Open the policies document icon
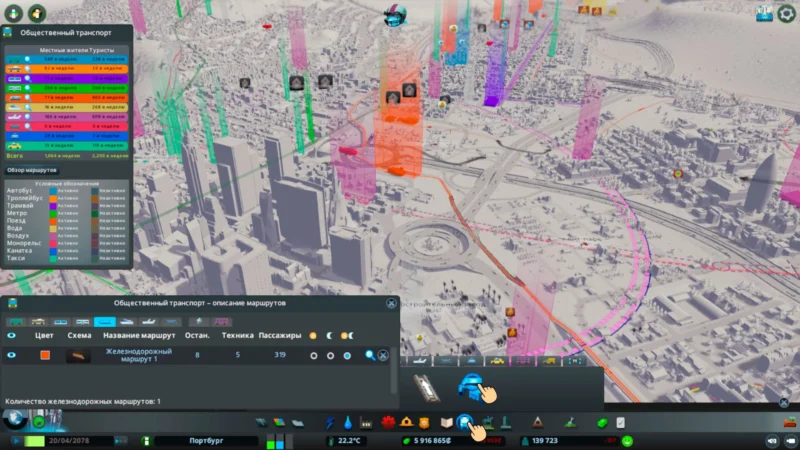Screen dimensions: 800x450 pos(620,422)
